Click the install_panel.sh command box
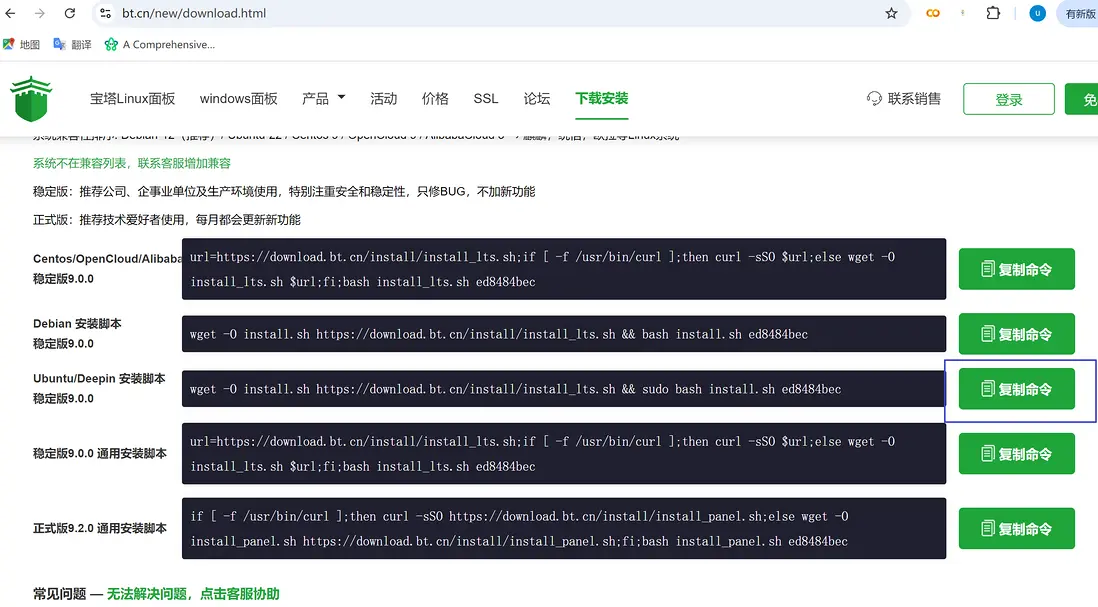 tap(564, 529)
